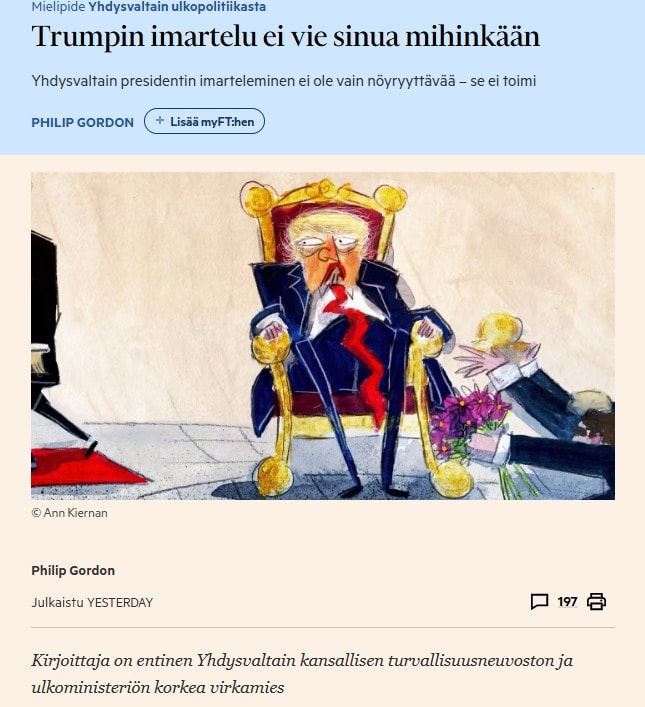This screenshot has width=645, height=707.
Task: Click the printer icon to print article
Action: point(596,601)
